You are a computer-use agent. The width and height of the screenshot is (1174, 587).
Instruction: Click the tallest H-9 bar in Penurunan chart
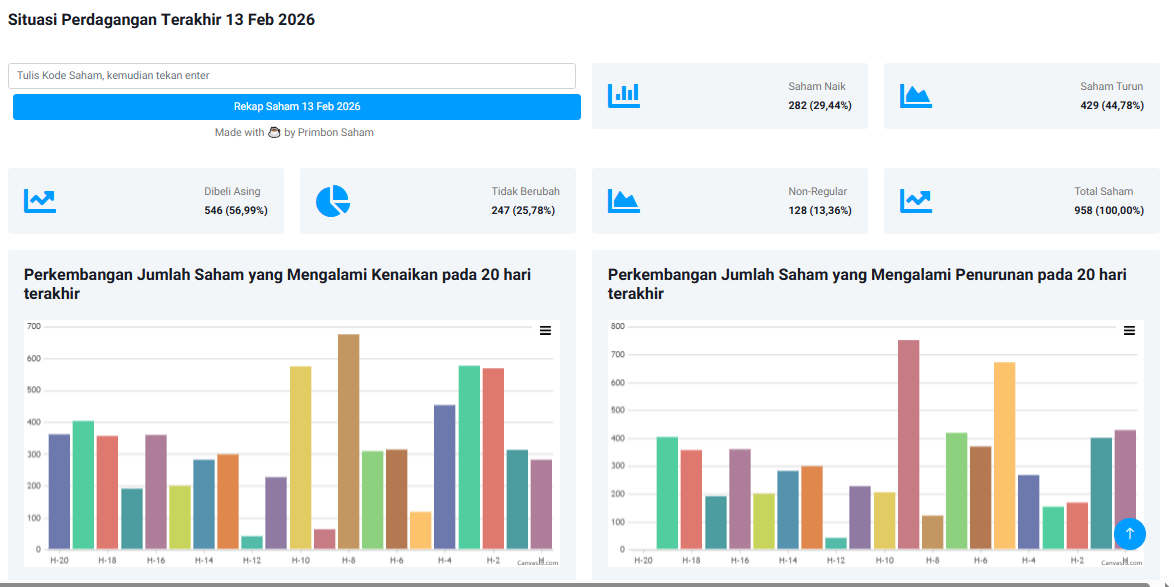[908, 445]
